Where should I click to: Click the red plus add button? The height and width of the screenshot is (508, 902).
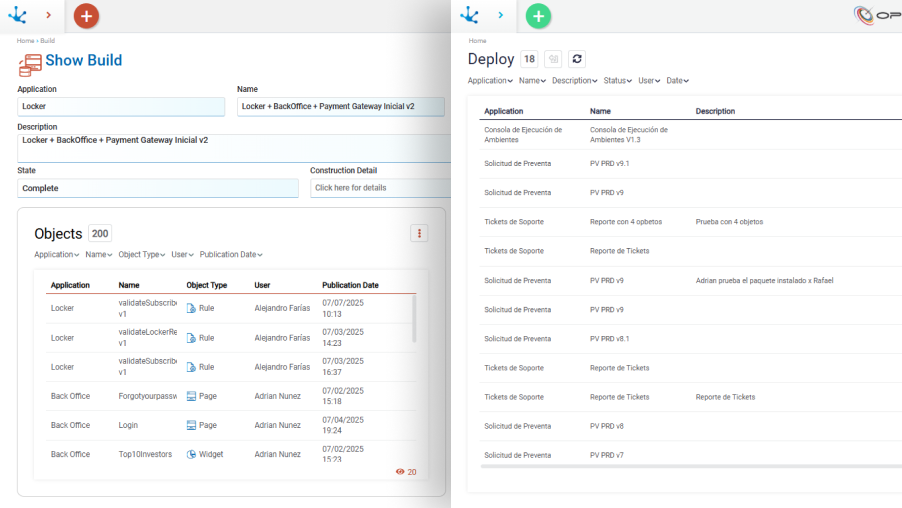[x=86, y=16]
